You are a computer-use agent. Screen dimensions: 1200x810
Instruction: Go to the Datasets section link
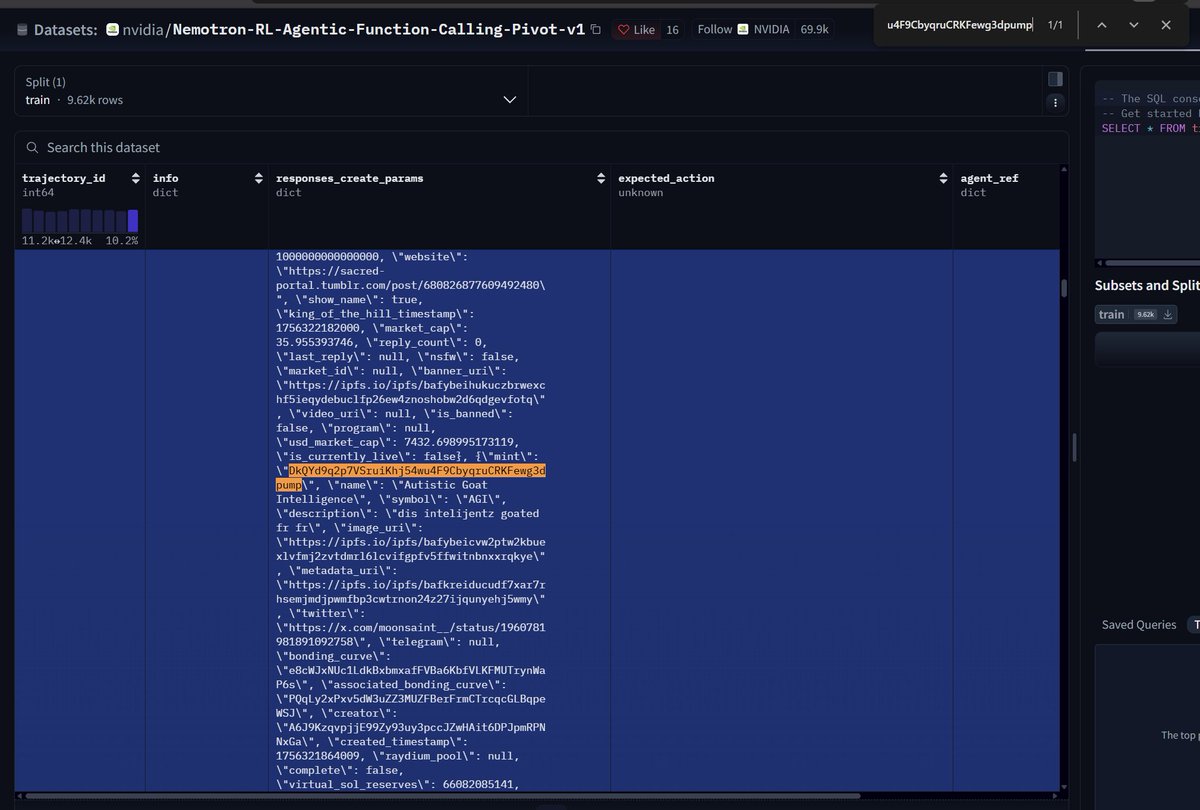click(x=64, y=30)
